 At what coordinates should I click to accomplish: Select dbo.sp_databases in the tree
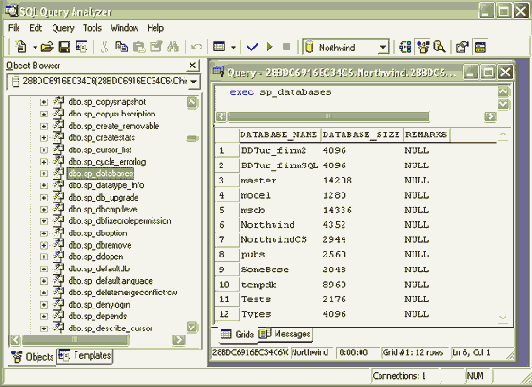(x=100, y=174)
